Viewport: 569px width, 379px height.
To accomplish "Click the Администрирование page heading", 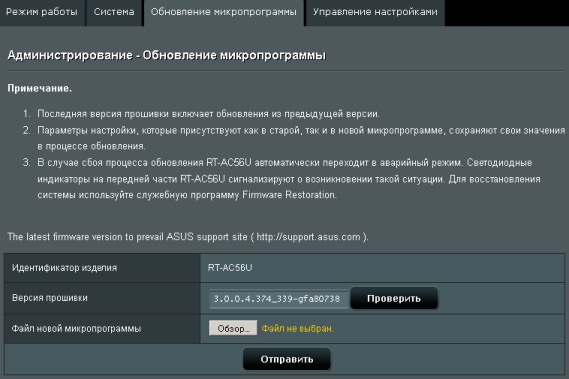I will pos(167,56).
